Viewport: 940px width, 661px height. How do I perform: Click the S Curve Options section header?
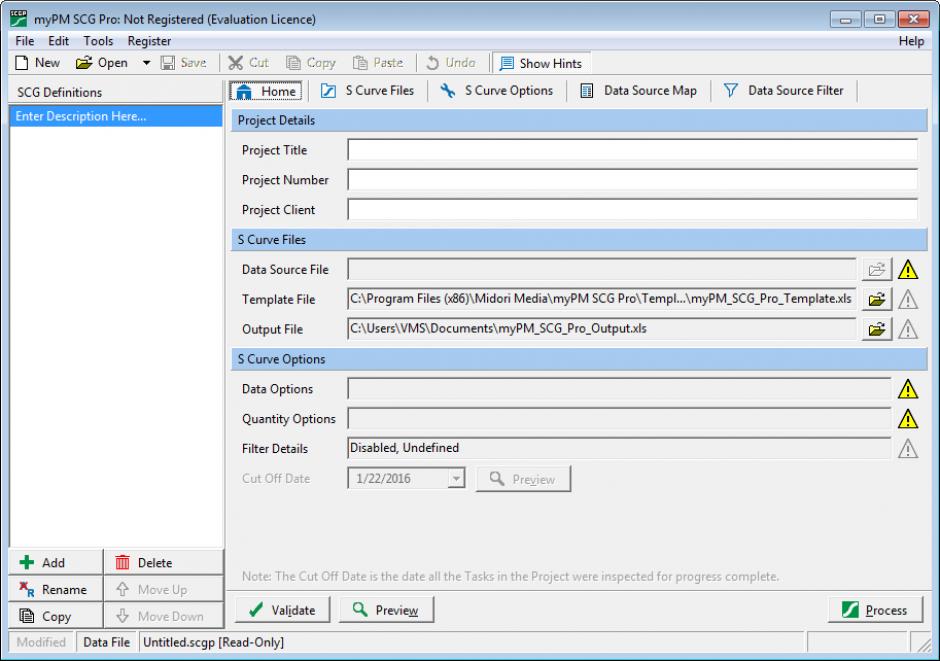pyautogui.click(x=579, y=359)
